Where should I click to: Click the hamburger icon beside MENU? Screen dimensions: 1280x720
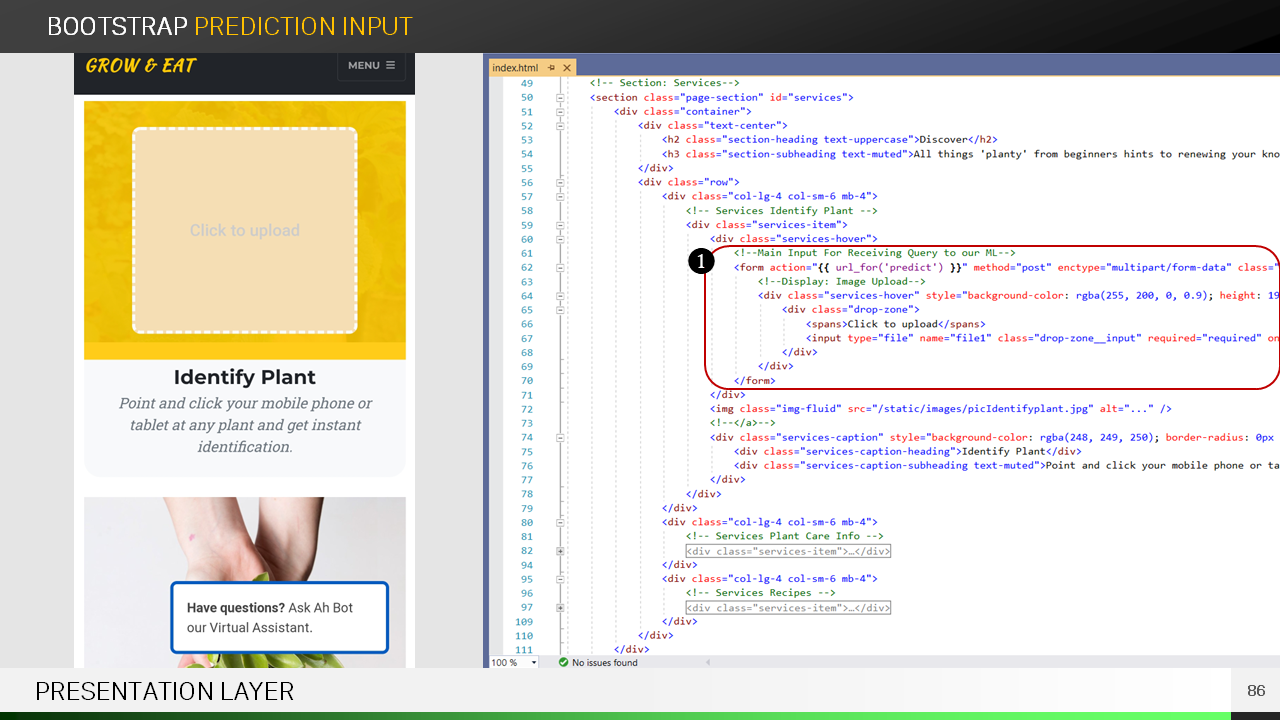(390, 66)
